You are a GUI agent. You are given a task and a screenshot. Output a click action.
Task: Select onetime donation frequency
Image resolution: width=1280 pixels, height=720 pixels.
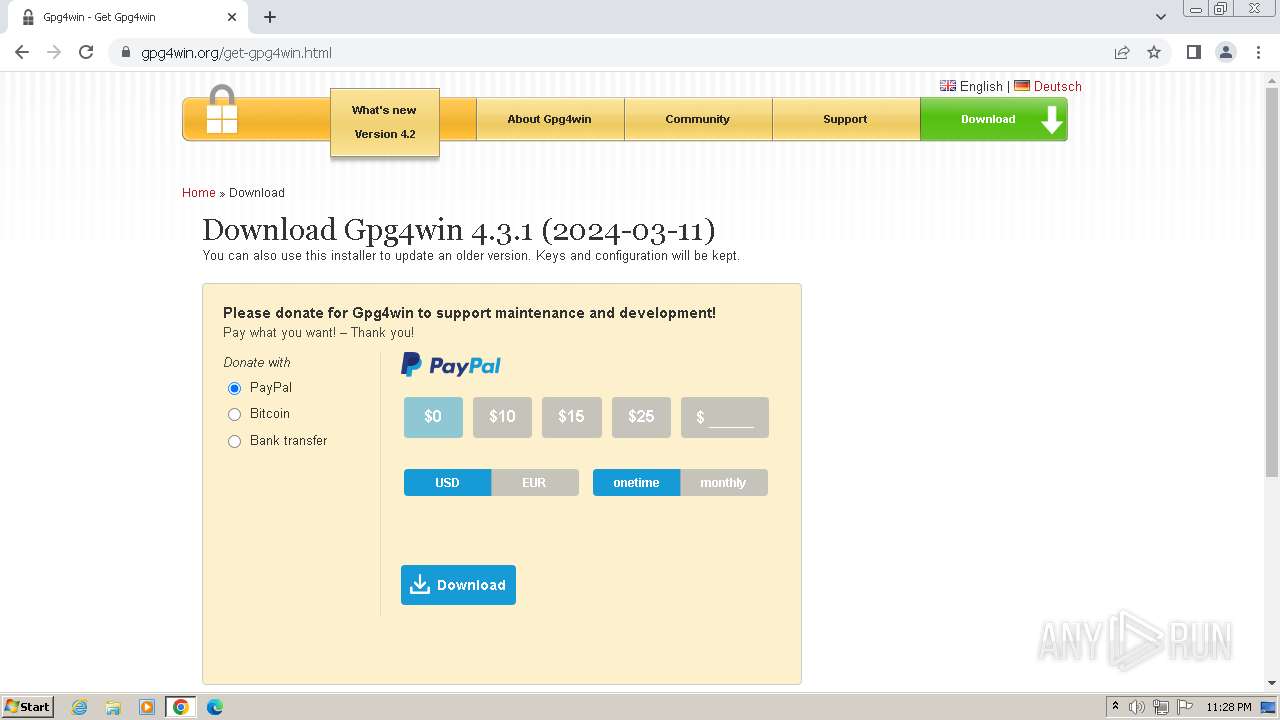coord(636,483)
